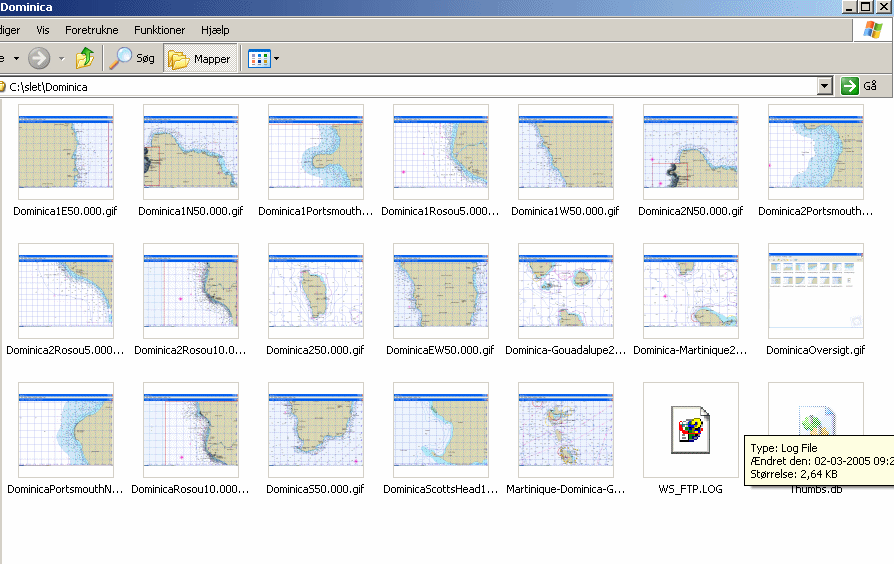Select the Martinique-Dominica-G thumbnail
Image resolution: width=894 pixels, height=564 pixels.
(x=566, y=430)
